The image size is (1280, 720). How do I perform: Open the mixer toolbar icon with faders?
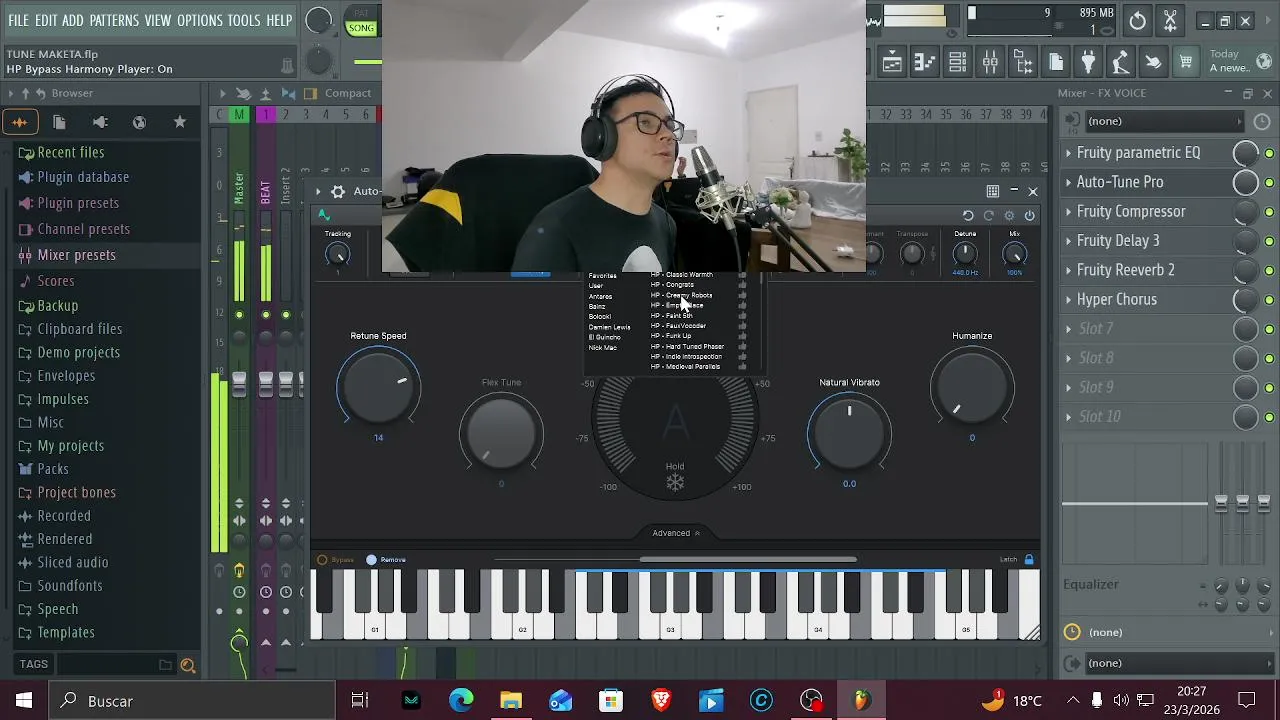coord(990,63)
